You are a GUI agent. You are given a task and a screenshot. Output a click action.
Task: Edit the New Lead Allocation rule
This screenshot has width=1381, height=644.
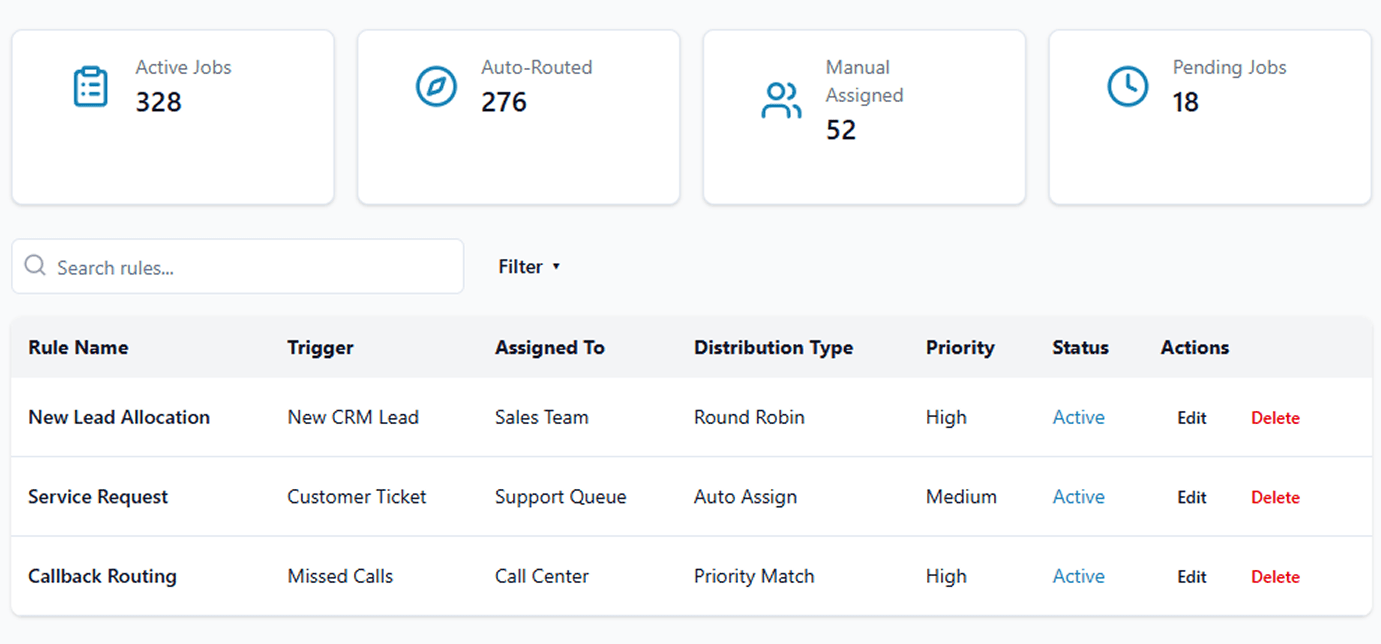pyautogui.click(x=1192, y=418)
